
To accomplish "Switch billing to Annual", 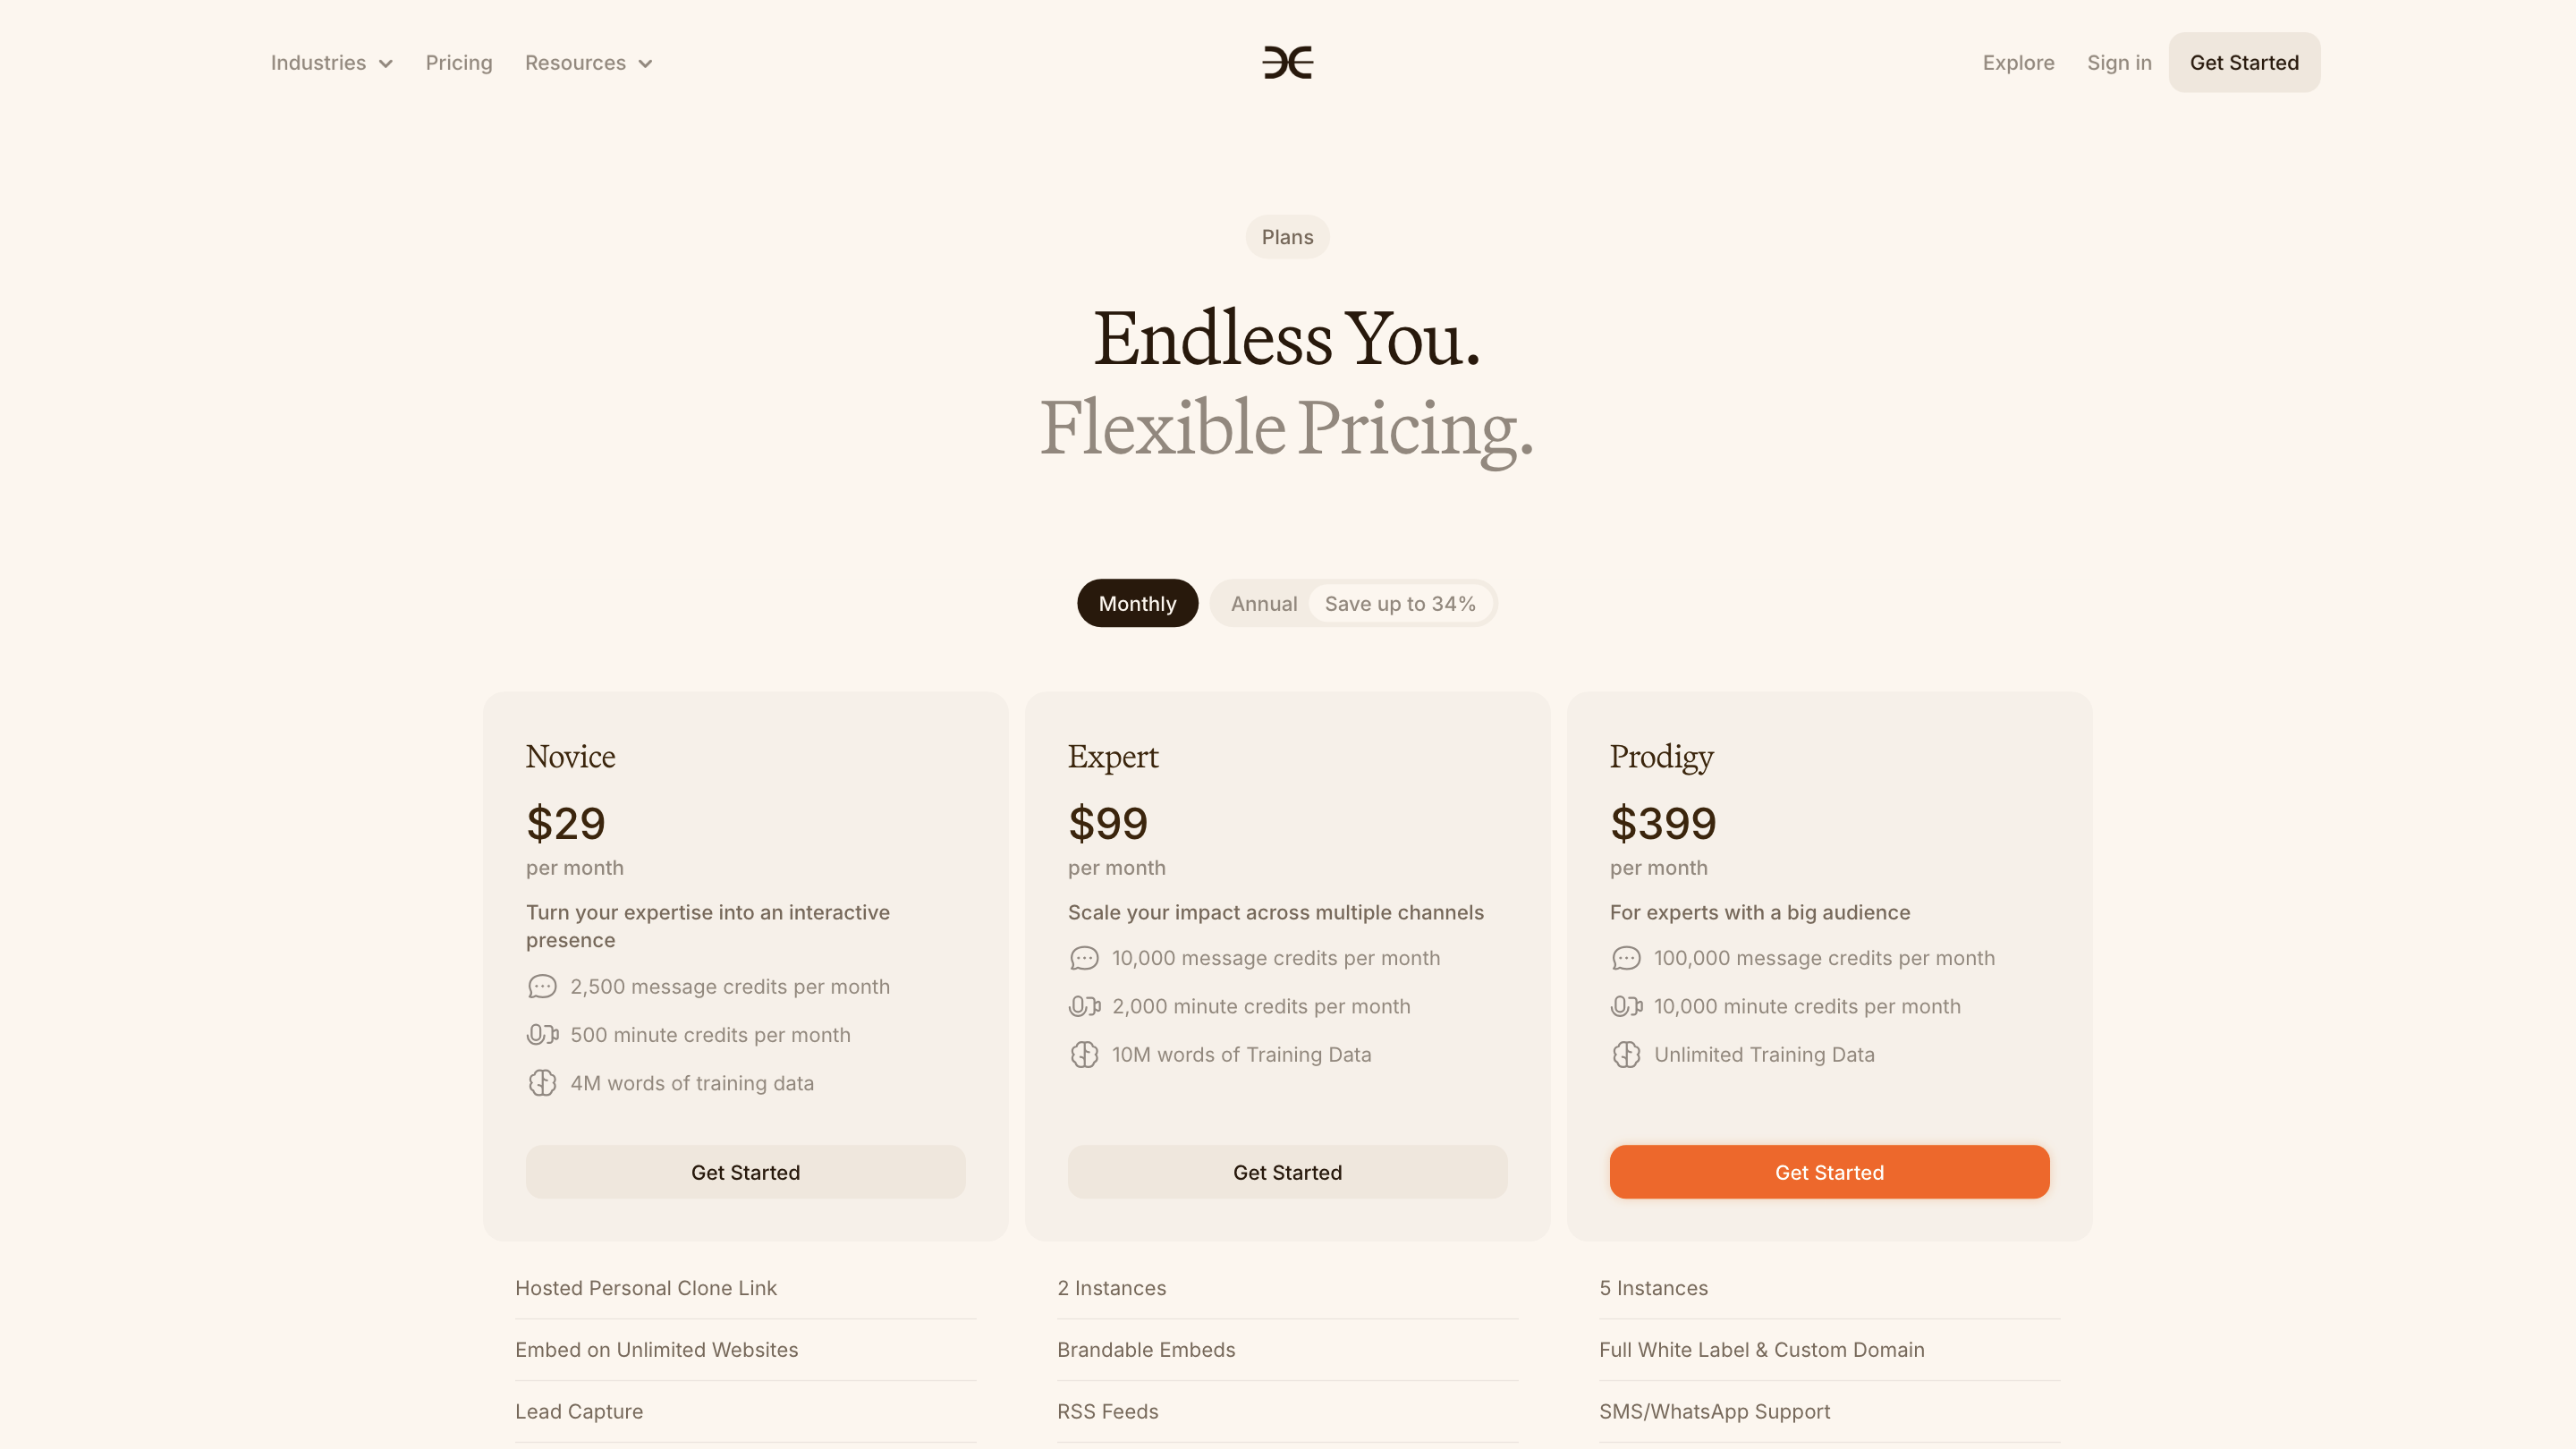I will point(1263,604).
